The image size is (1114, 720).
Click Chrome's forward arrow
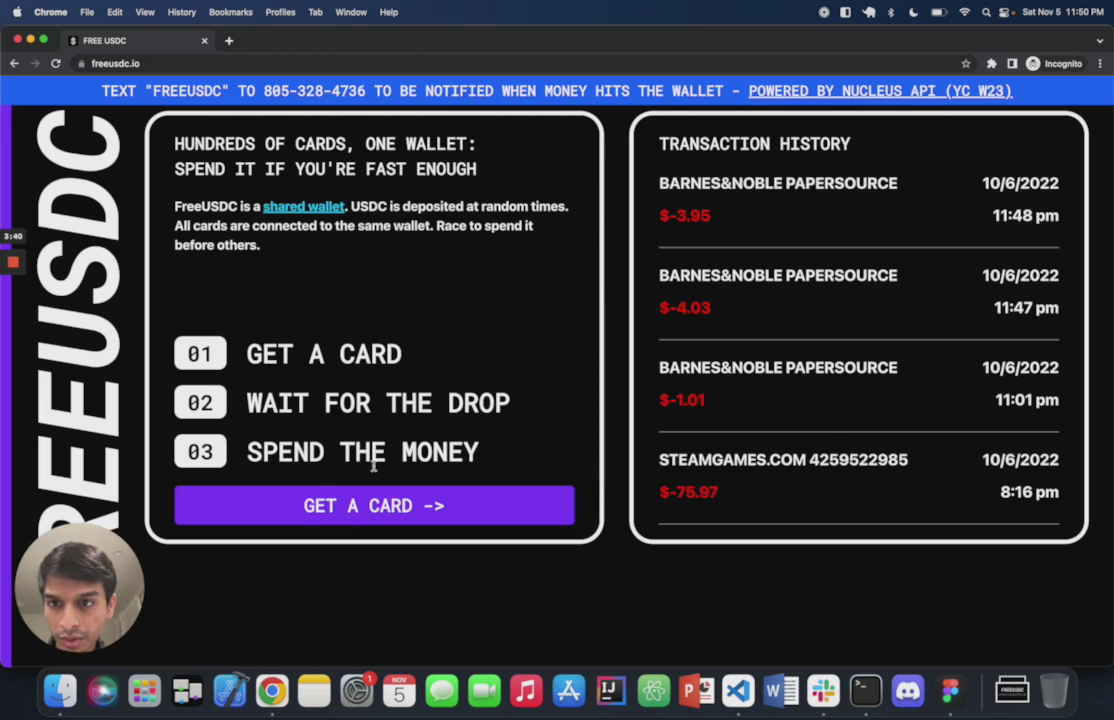35,63
